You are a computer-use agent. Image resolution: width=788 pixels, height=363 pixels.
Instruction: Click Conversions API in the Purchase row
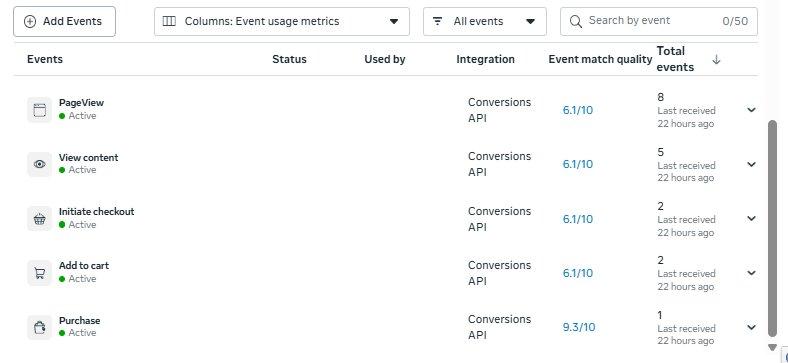click(499, 327)
